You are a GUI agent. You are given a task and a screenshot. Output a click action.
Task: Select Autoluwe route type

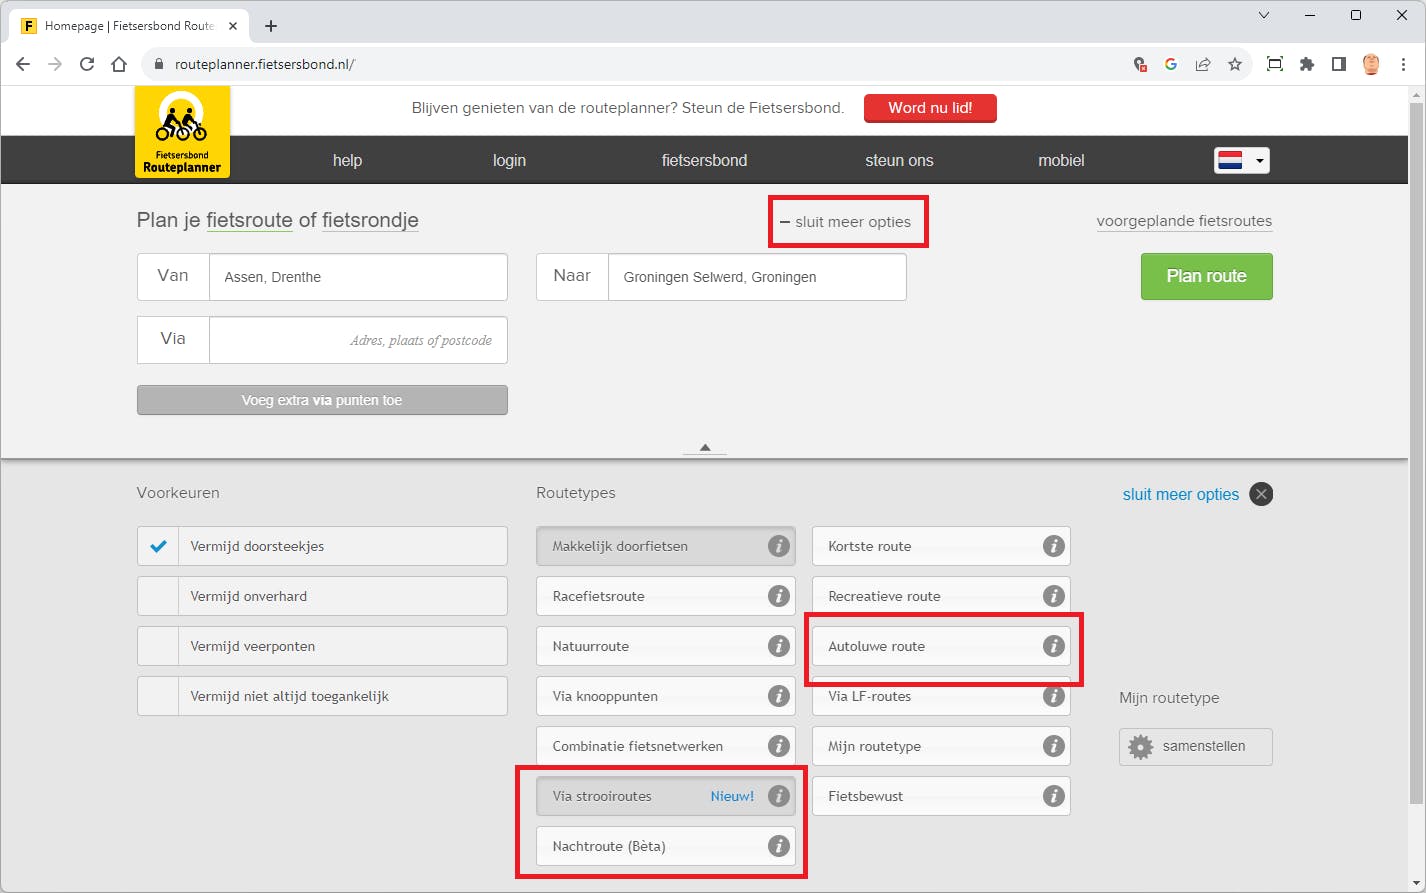[x=941, y=646]
